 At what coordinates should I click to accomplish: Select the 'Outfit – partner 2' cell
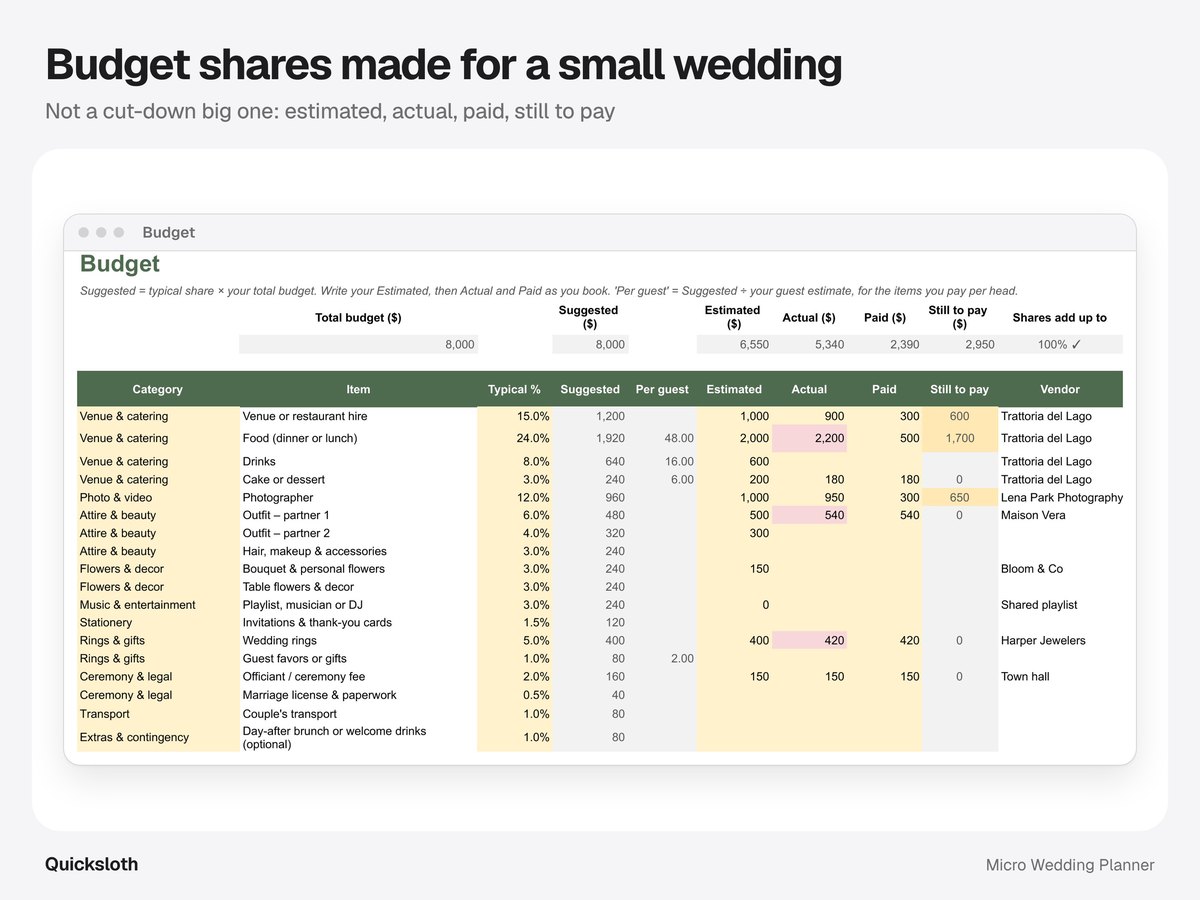coord(358,533)
